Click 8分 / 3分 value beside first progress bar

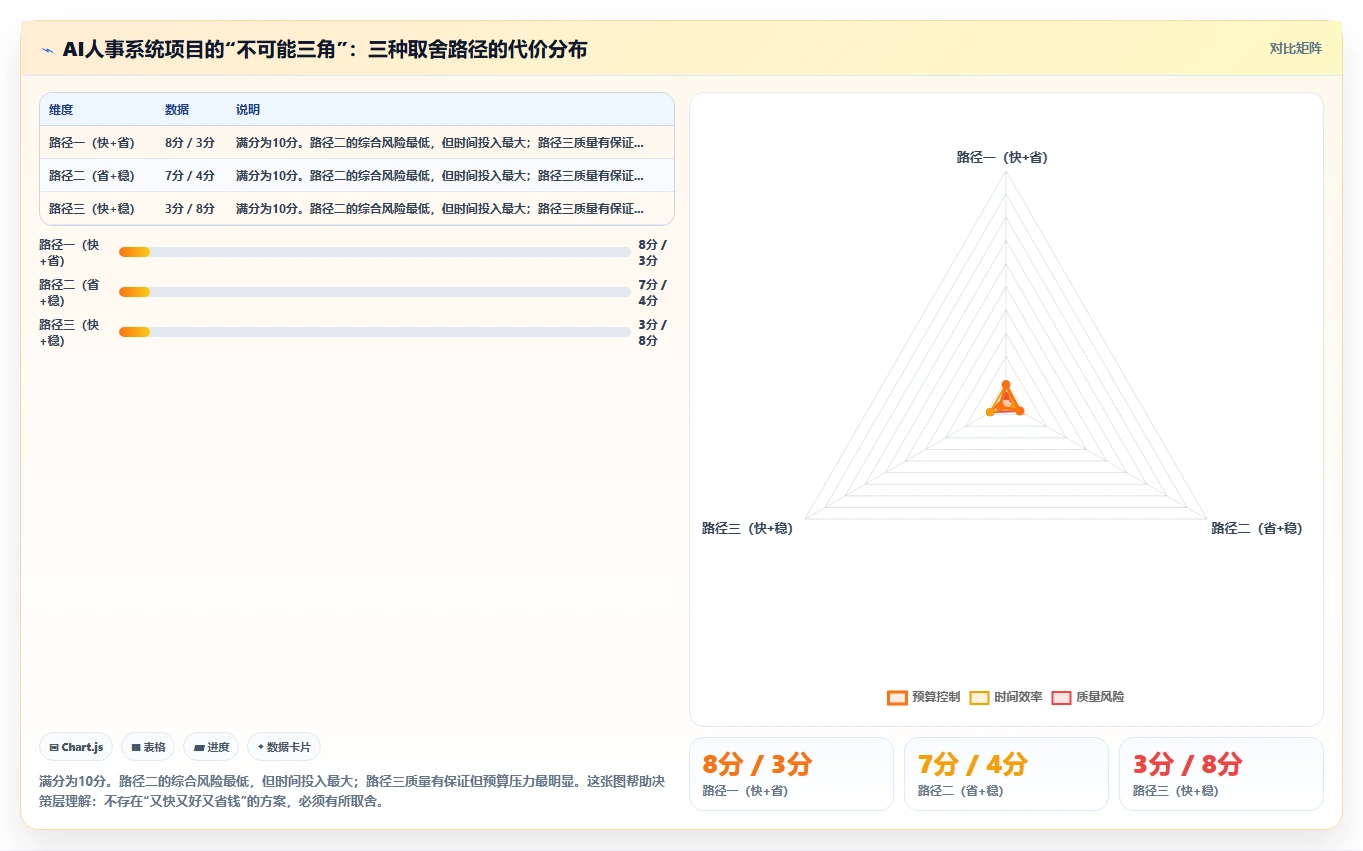pos(652,252)
